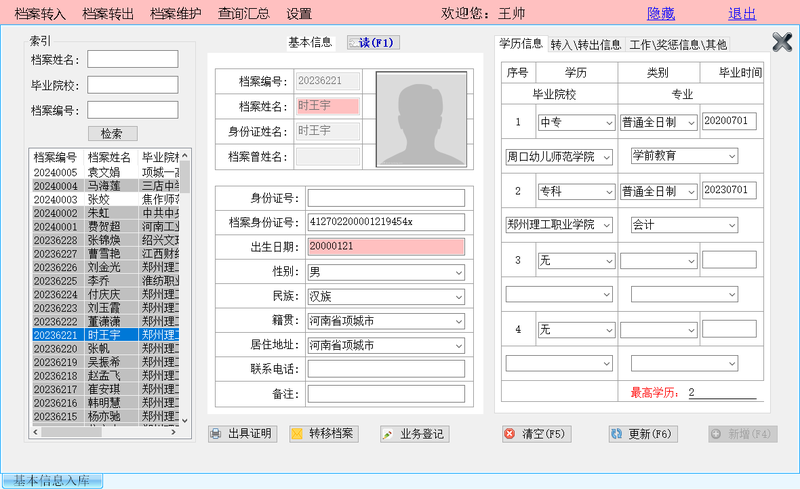Click the 联系电话 phone input field
800x490 pixels.
click(x=386, y=369)
